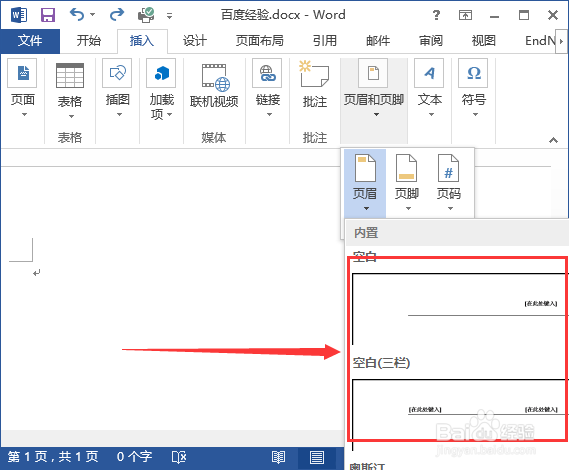Insert a 批注 comment
This screenshot has width=569, height=470.
point(315,85)
